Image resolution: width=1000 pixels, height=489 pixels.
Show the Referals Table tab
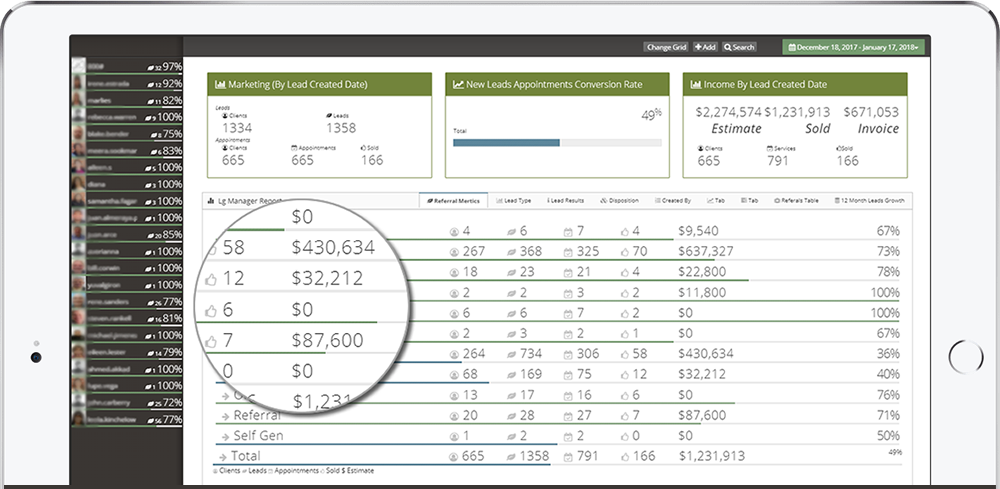(x=797, y=201)
